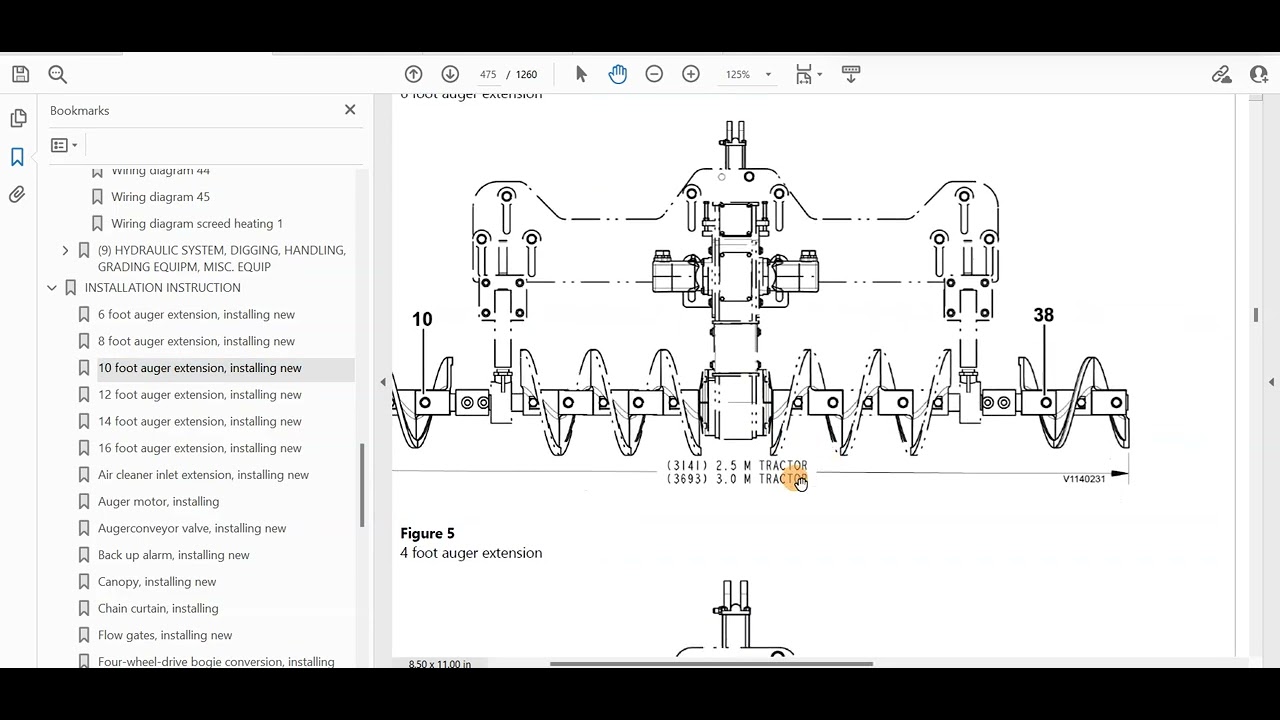Go to previous page arrow
The height and width of the screenshot is (720, 1280).
413,74
